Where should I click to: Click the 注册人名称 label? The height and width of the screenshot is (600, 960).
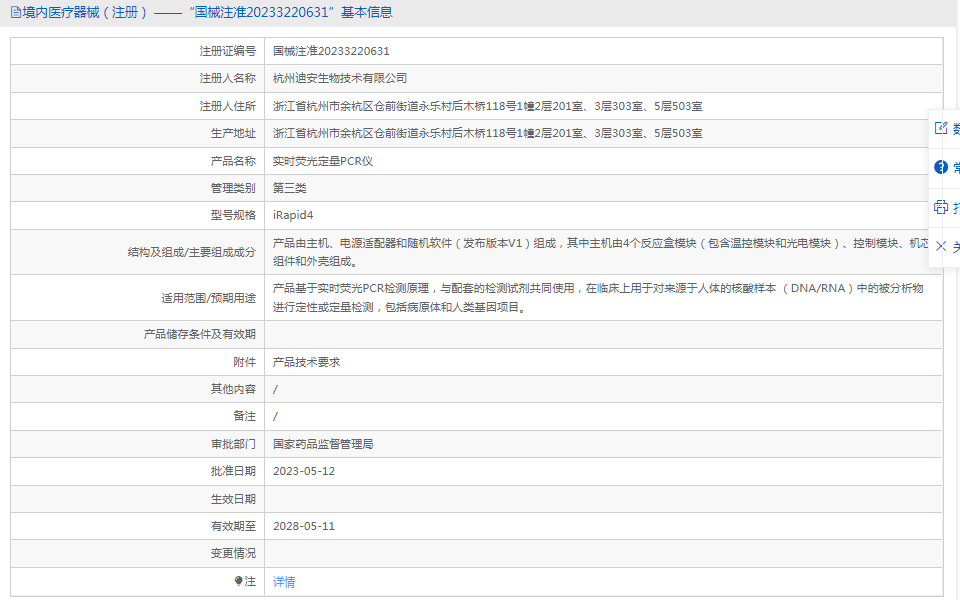[228, 78]
